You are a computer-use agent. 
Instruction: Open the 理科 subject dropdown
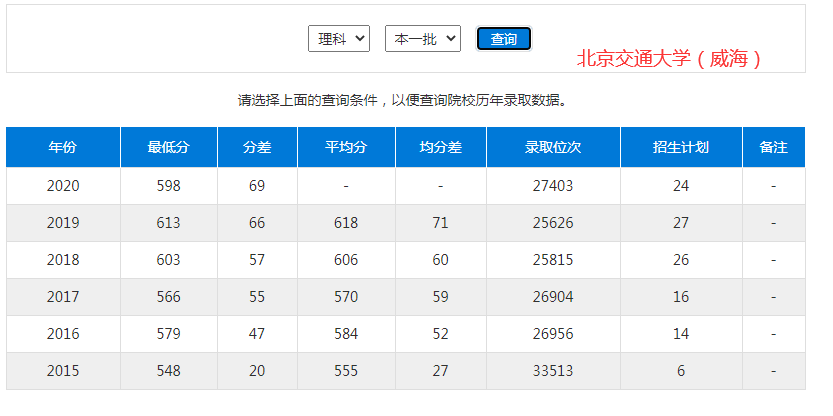339,39
